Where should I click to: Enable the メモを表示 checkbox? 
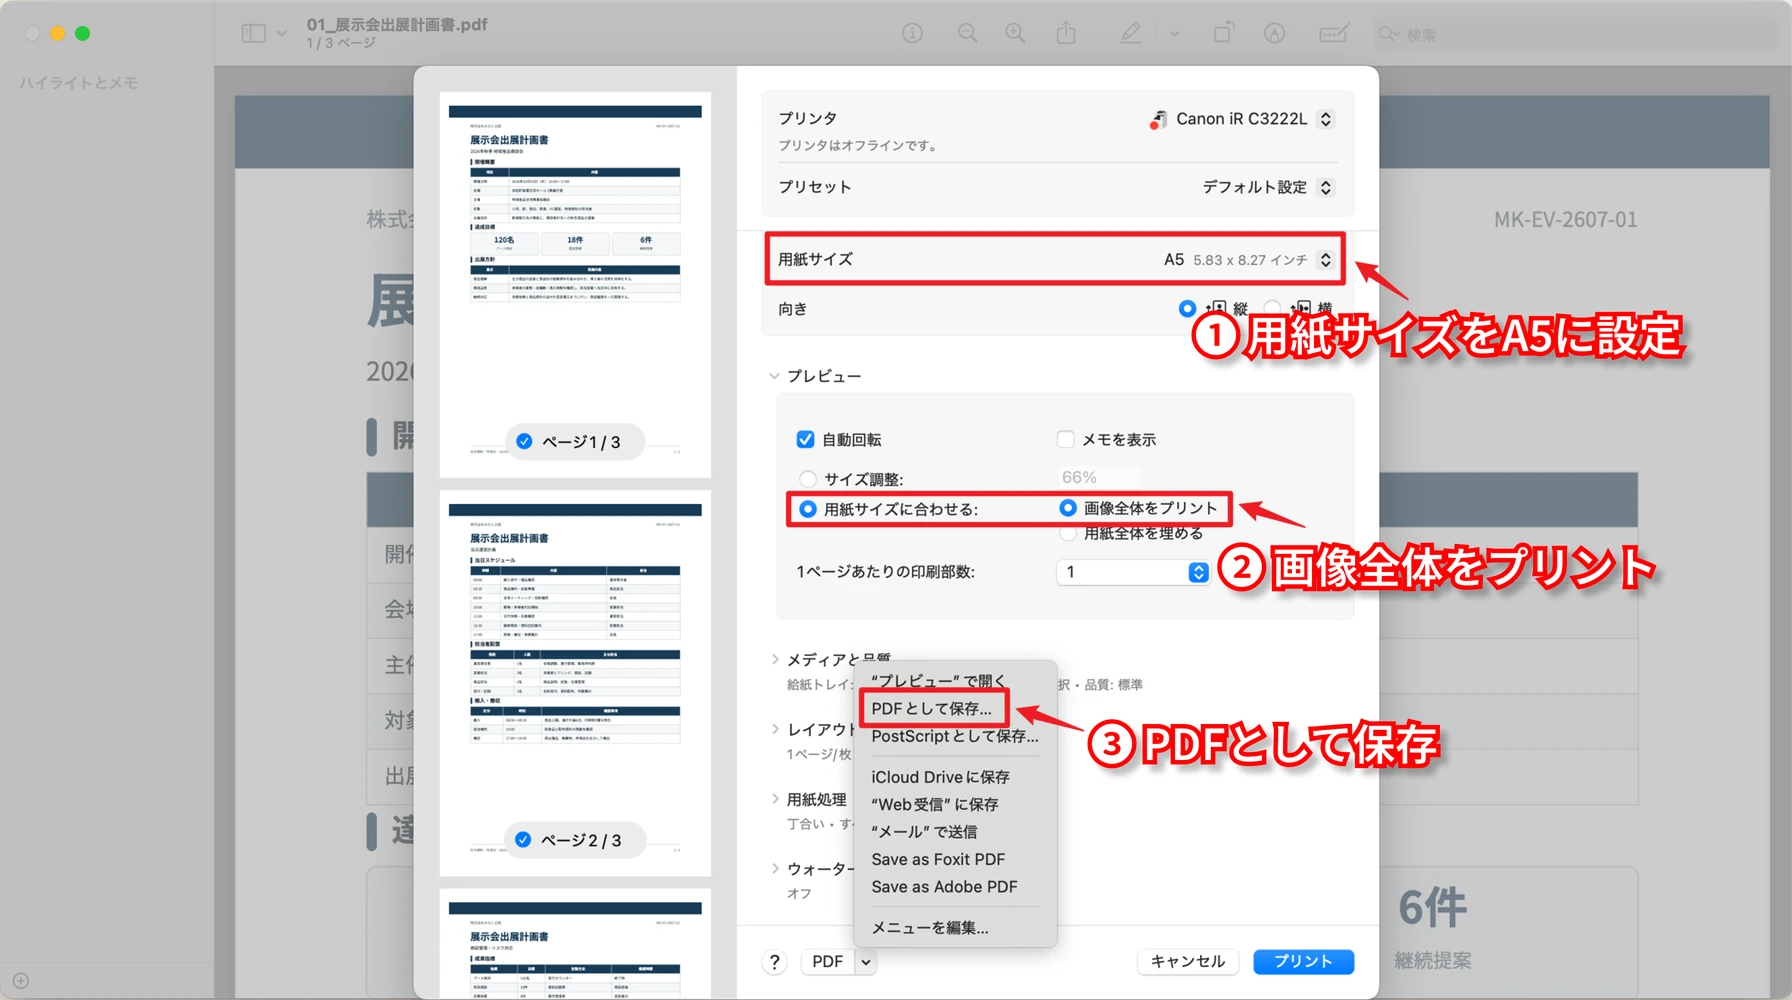pos(1065,439)
